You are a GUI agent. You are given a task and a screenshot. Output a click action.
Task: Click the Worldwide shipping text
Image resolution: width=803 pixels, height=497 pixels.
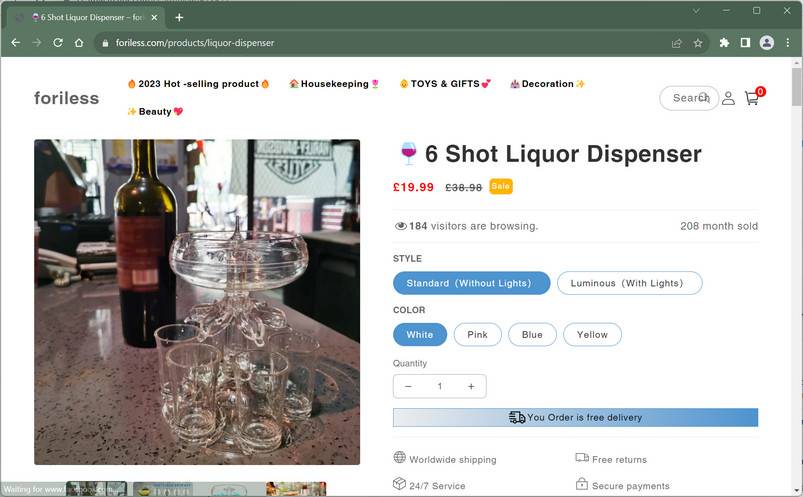pyautogui.click(x=453, y=460)
